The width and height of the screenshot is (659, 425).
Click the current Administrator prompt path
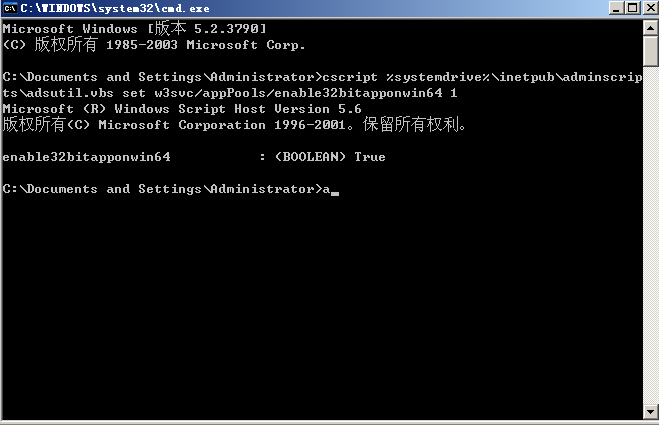pyautogui.click(x=160, y=189)
